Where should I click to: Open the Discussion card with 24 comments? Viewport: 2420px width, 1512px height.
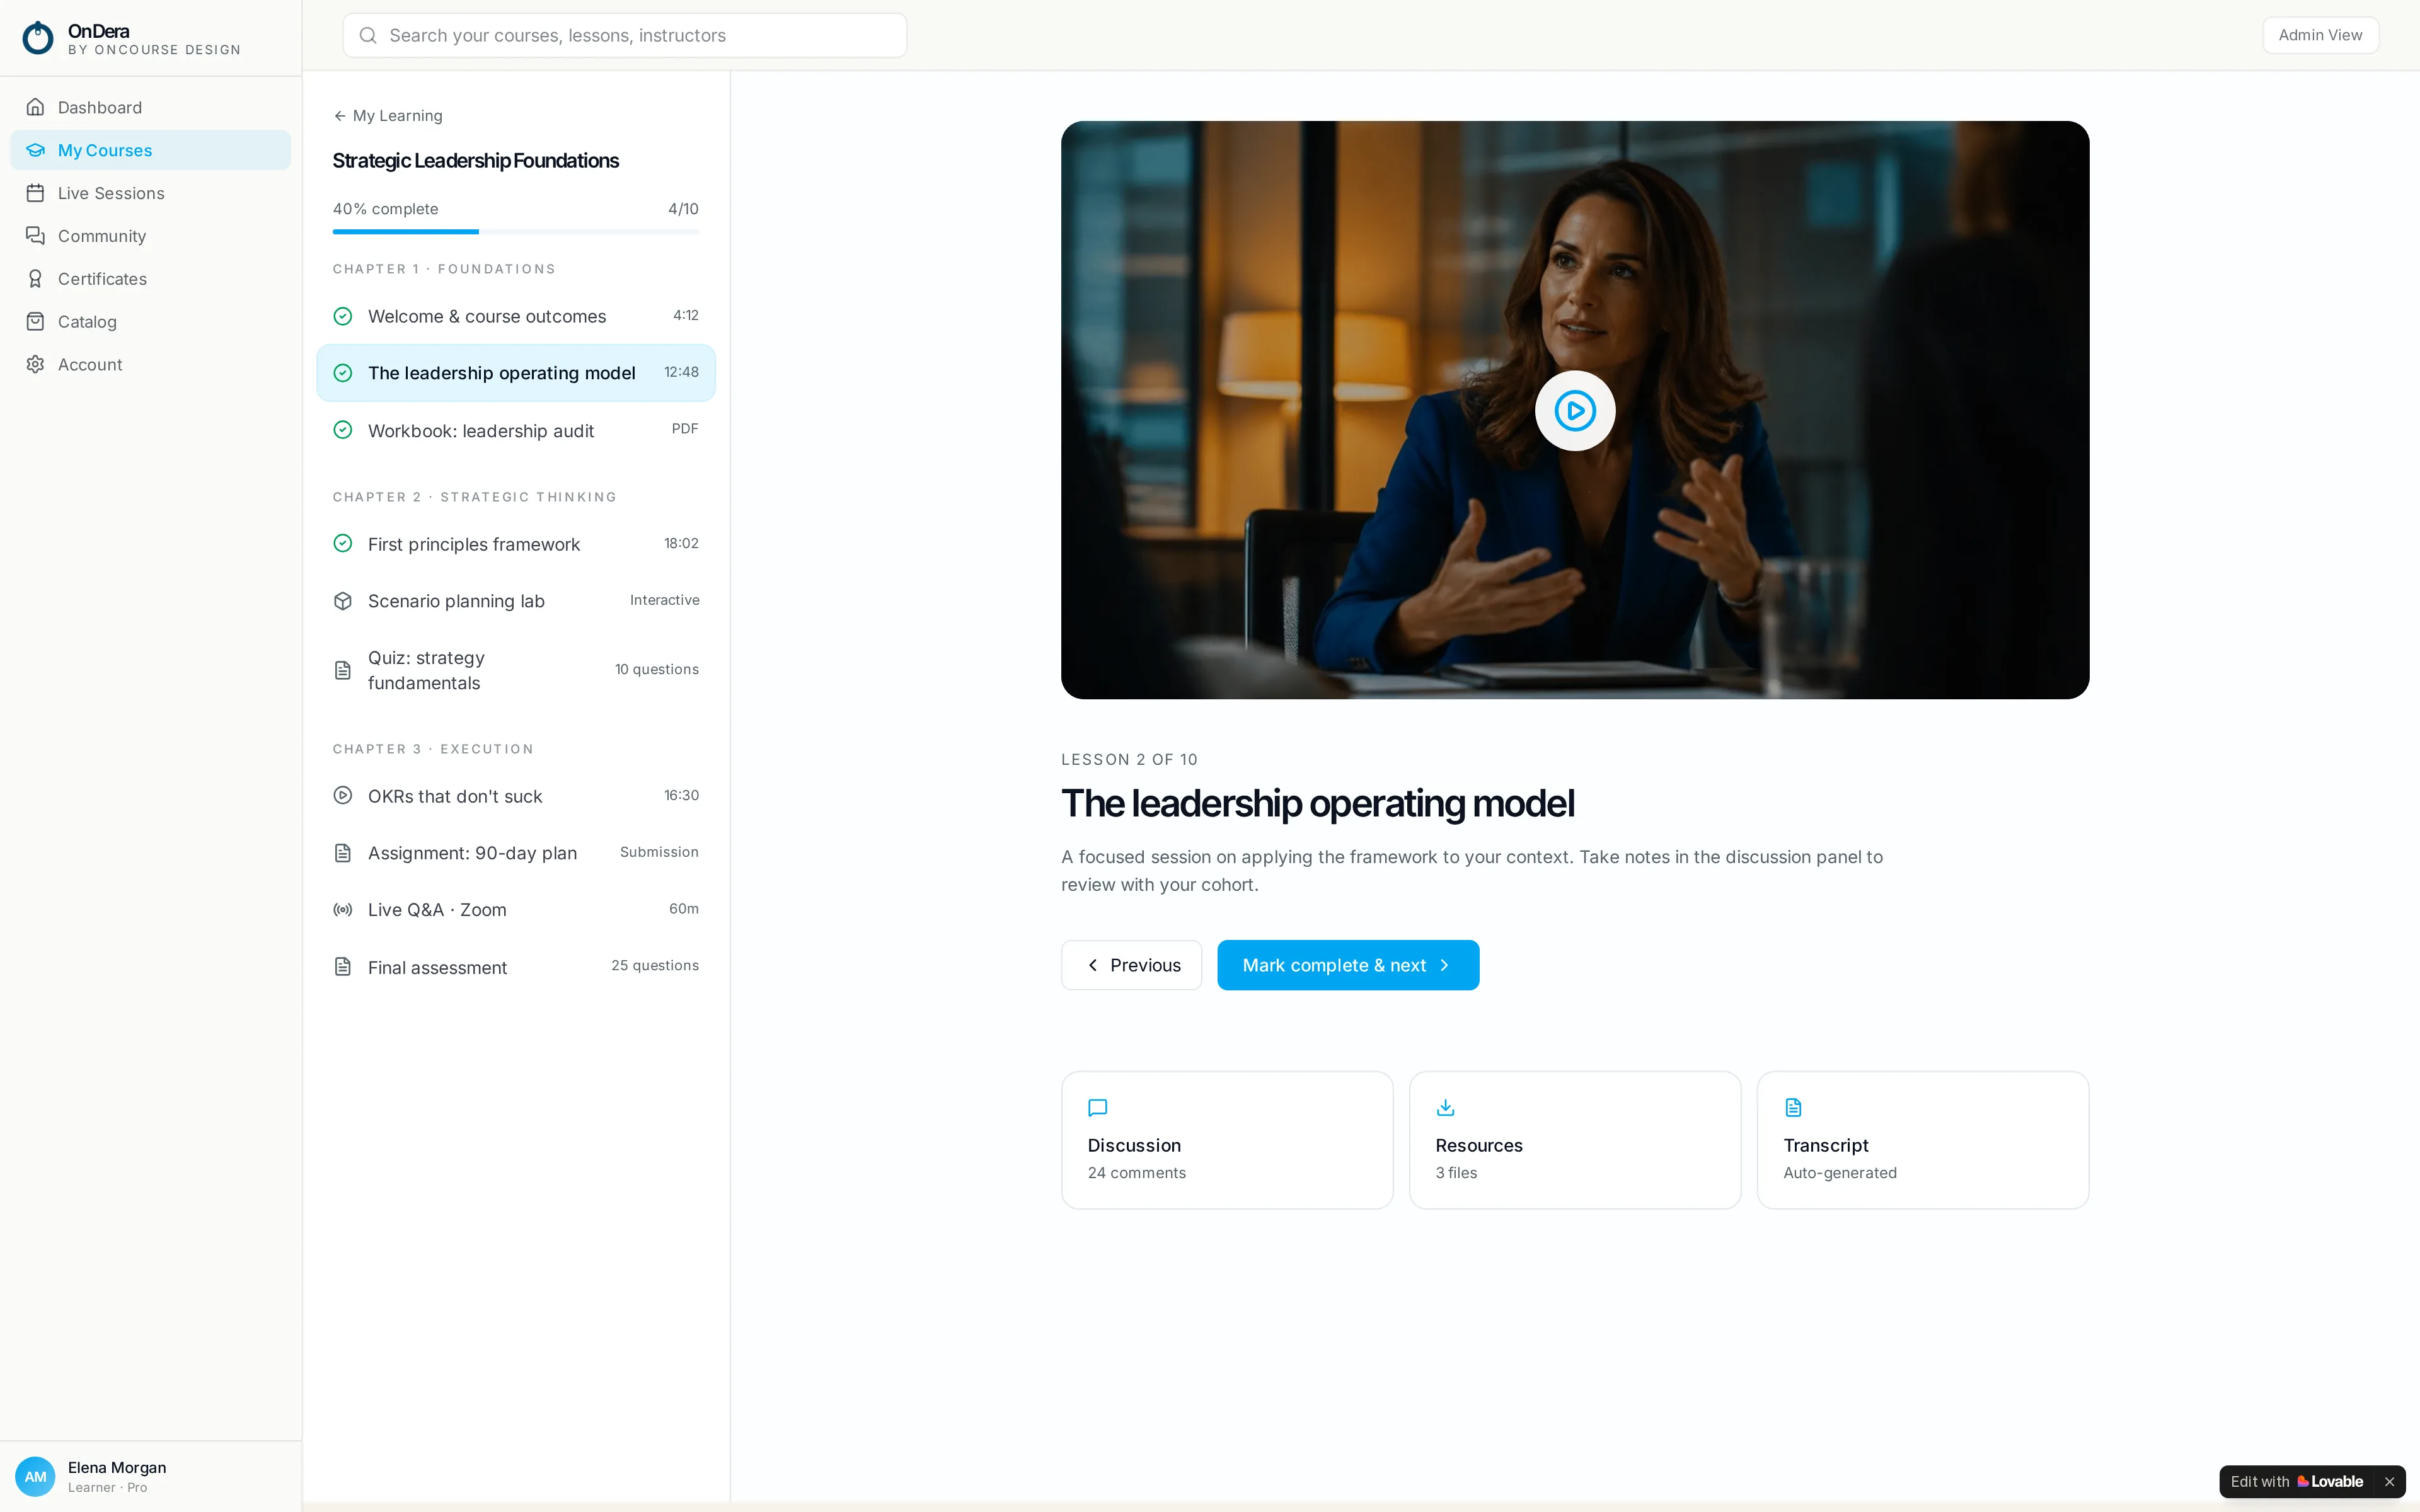pyautogui.click(x=1227, y=1140)
